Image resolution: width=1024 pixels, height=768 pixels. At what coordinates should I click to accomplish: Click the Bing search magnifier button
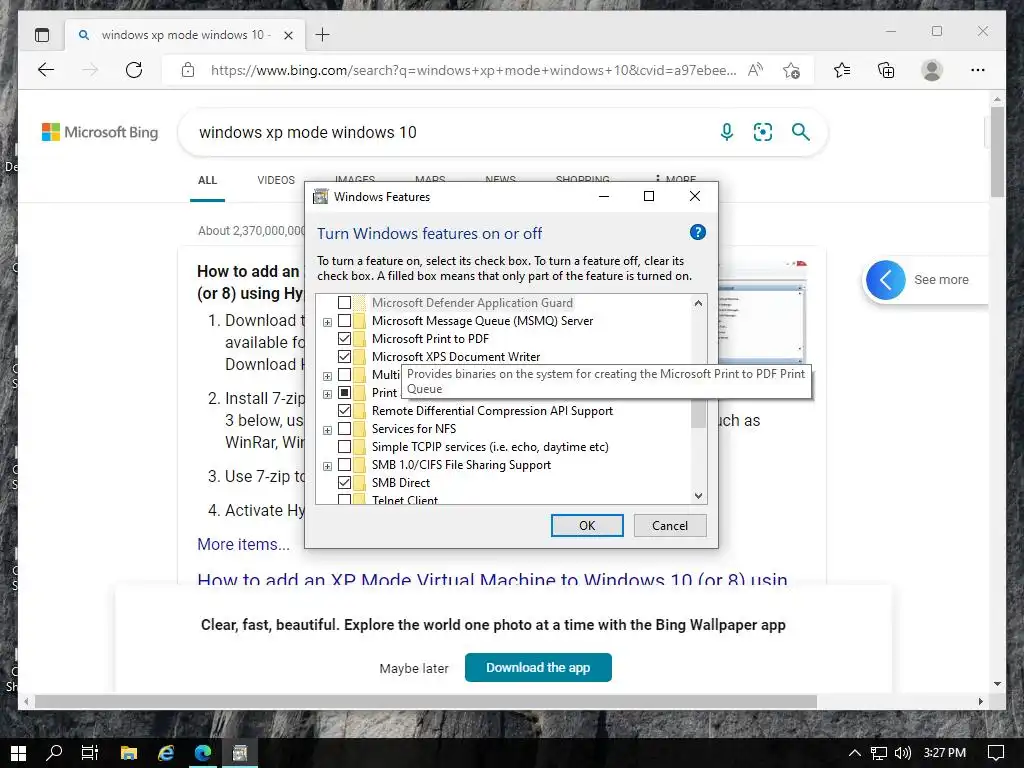(801, 132)
